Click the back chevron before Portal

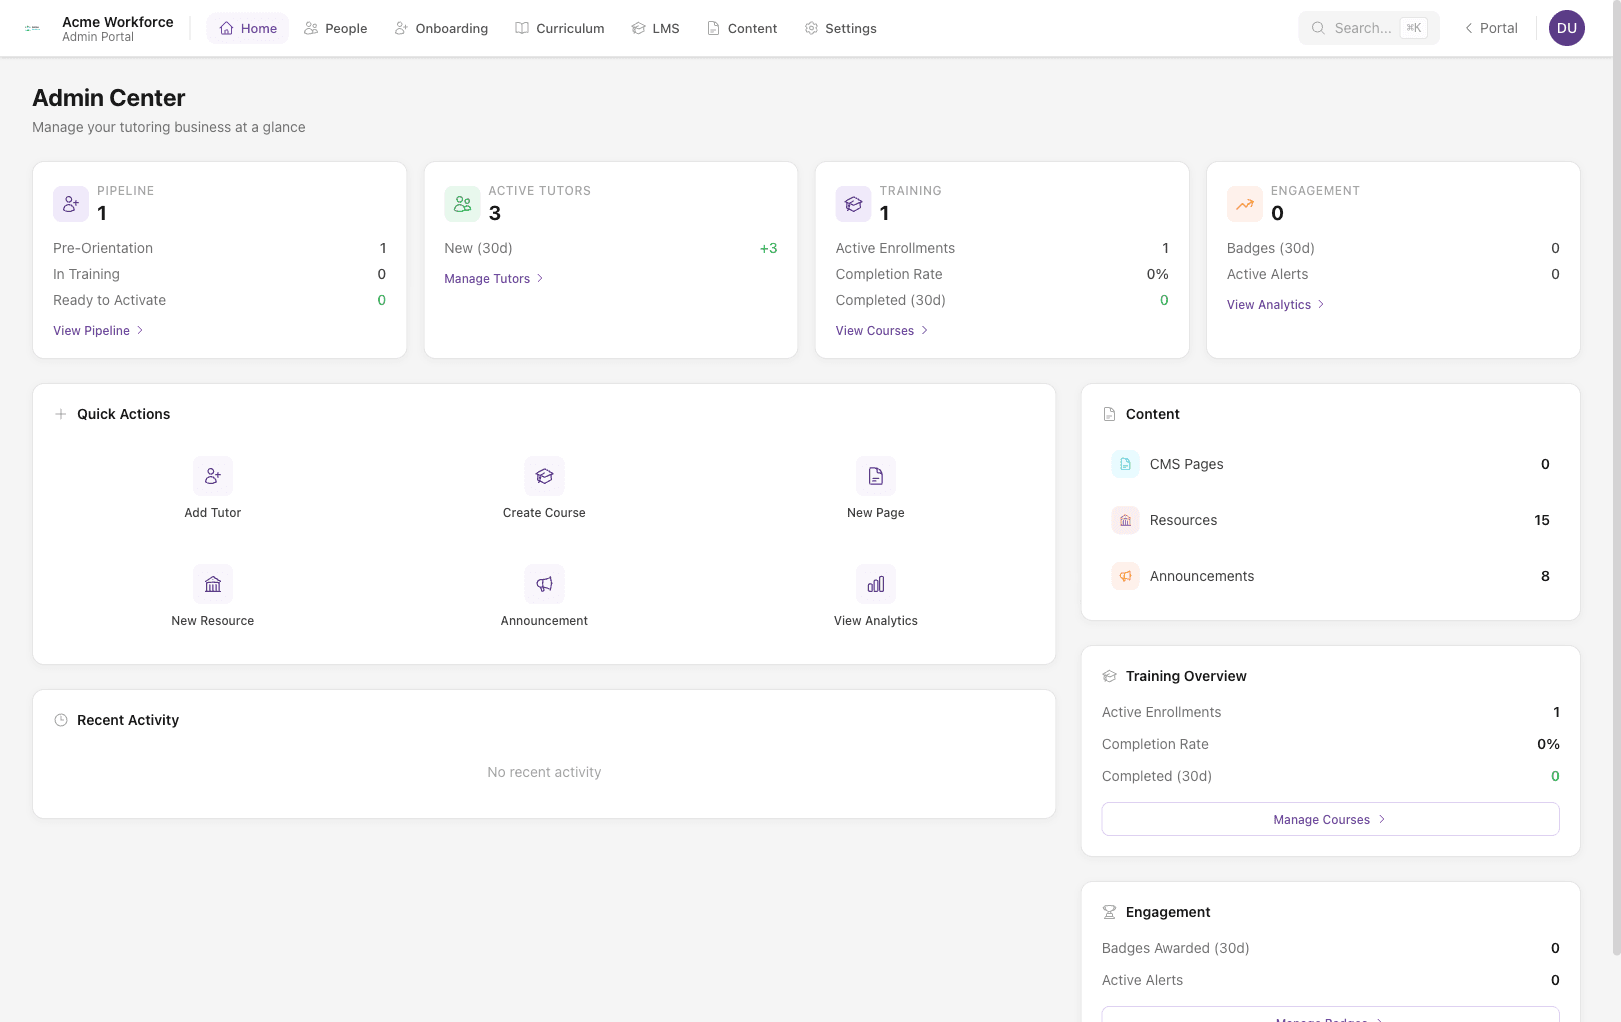pos(1468,28)
